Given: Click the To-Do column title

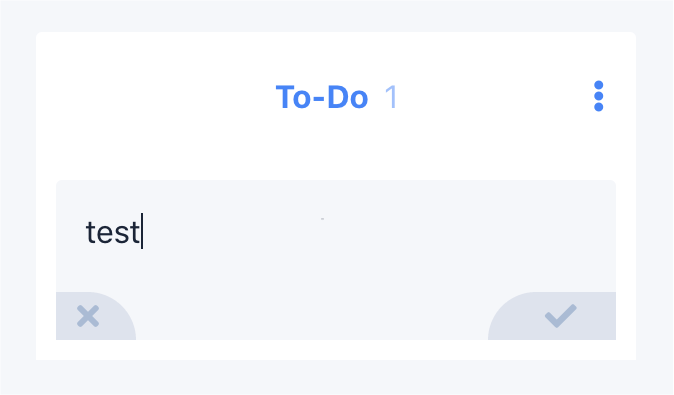Looking at the screenshot, I should pos(322,97).
